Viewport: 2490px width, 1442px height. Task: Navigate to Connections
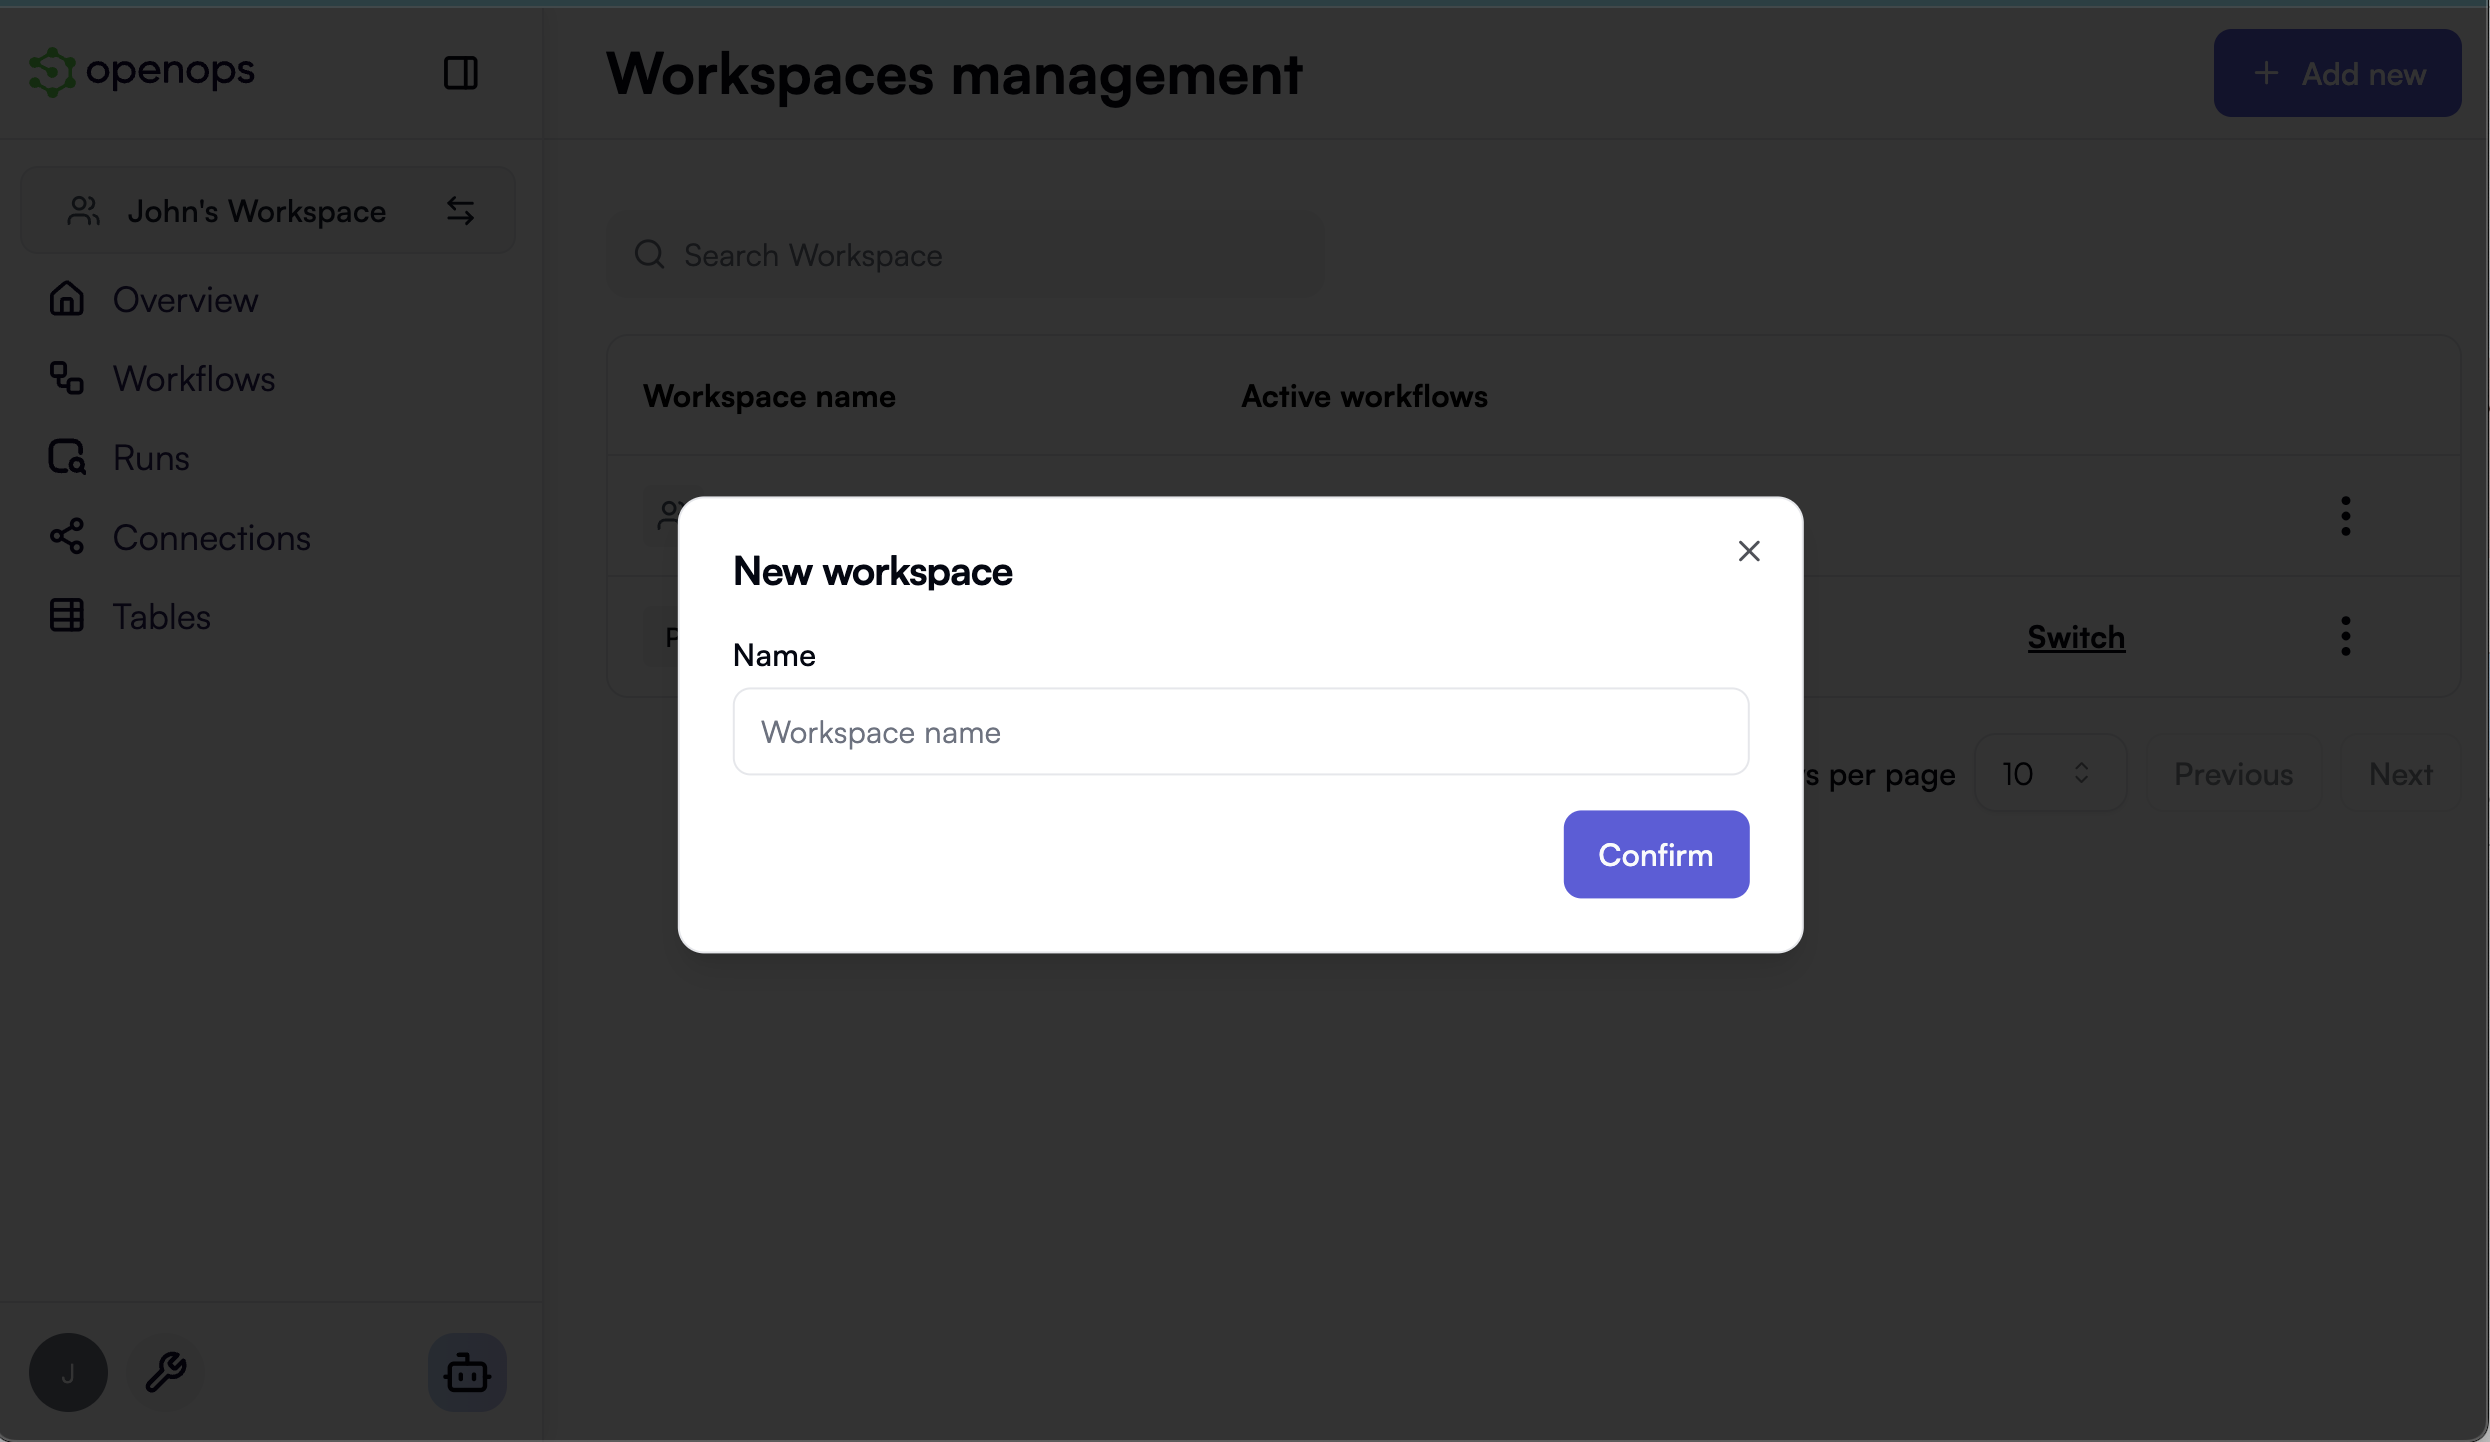tap(211, 537)
